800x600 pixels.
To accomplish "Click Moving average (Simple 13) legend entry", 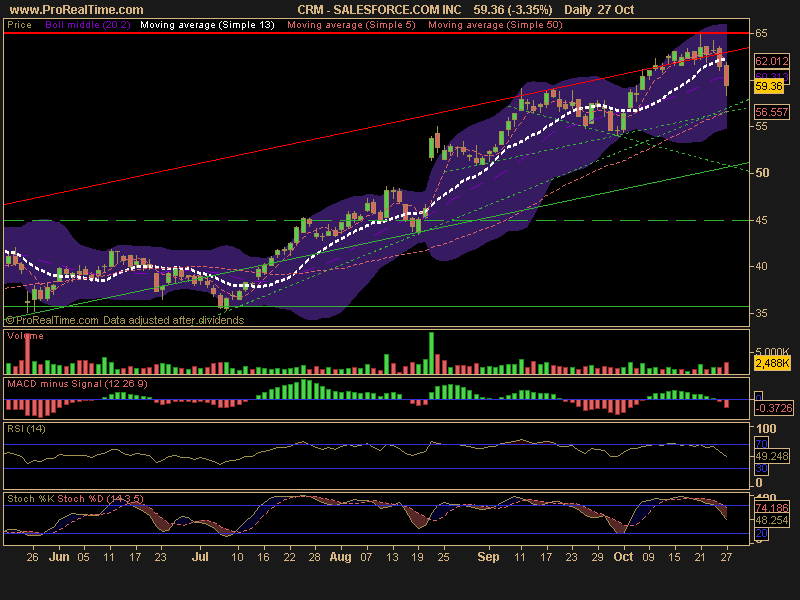I will pos(207,25).
